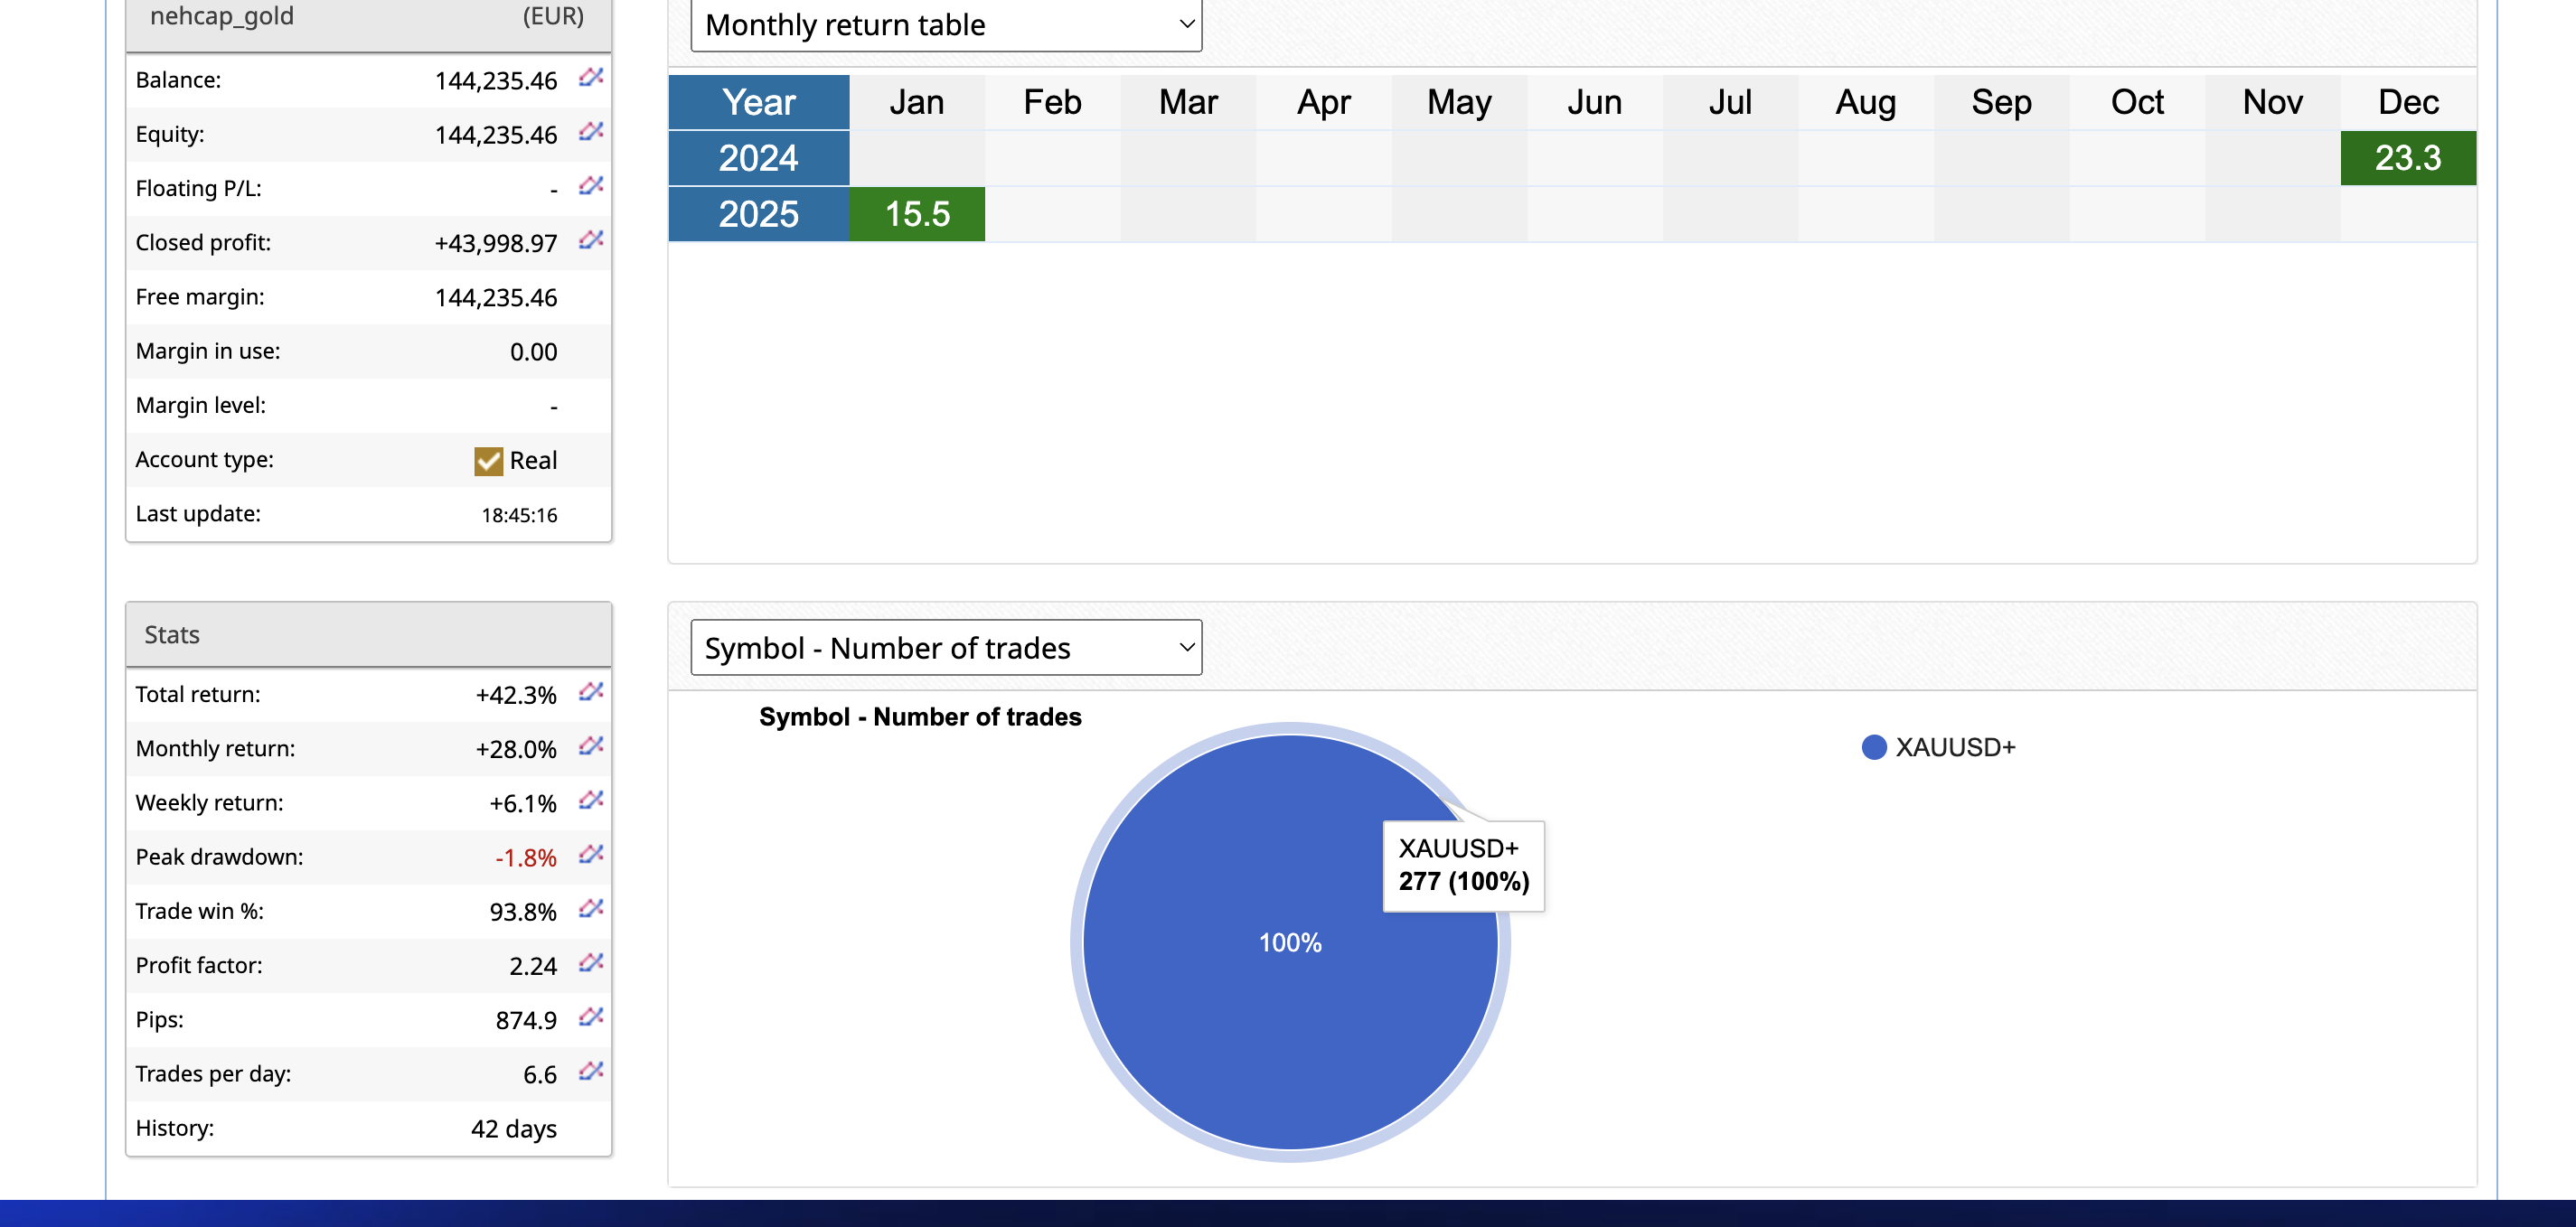Click chart icon next to Closed profit
The width and height of the screenshot is (2576, 1227).
pyautogui.click(x=591, y=239)
